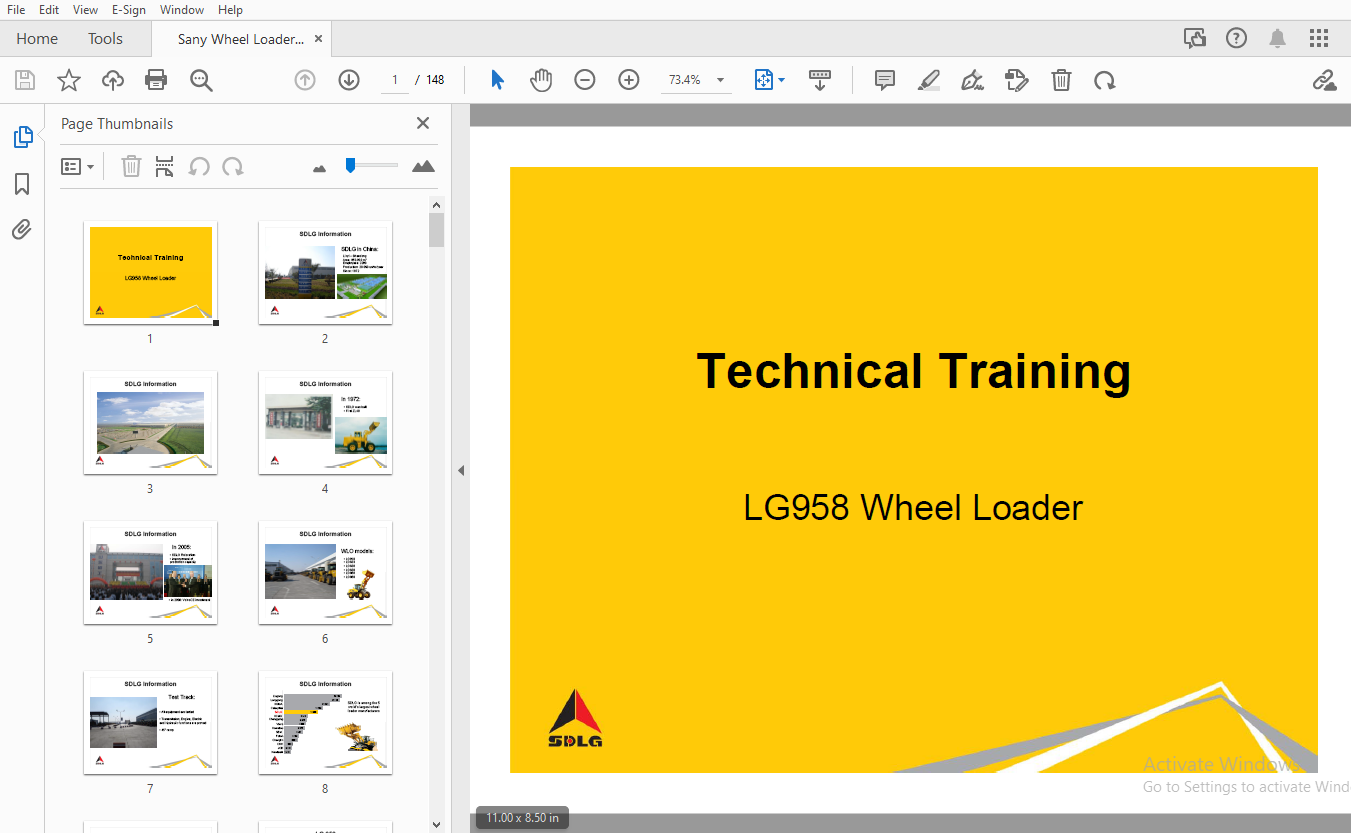Select page 7 thumbnail

pos(151,723)
